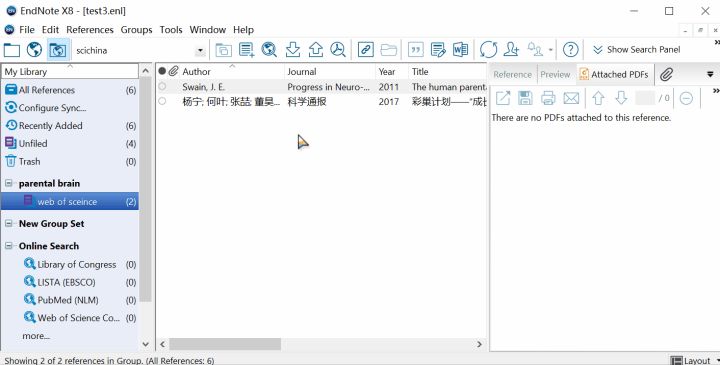Collapse the New Group Set

pyautogui.click(x=9, y=224)
